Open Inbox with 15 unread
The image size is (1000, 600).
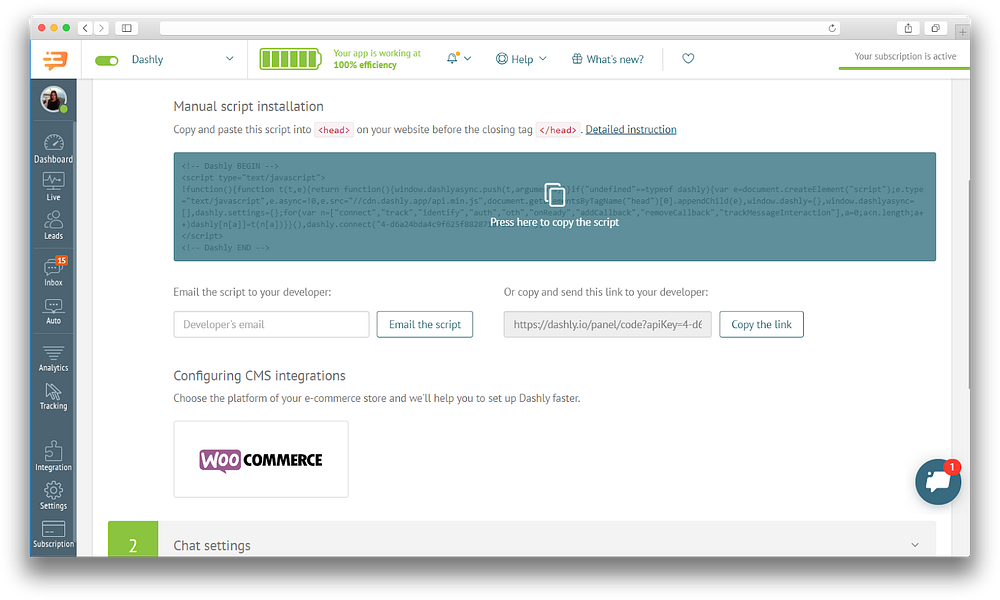[x=54, y=272]
